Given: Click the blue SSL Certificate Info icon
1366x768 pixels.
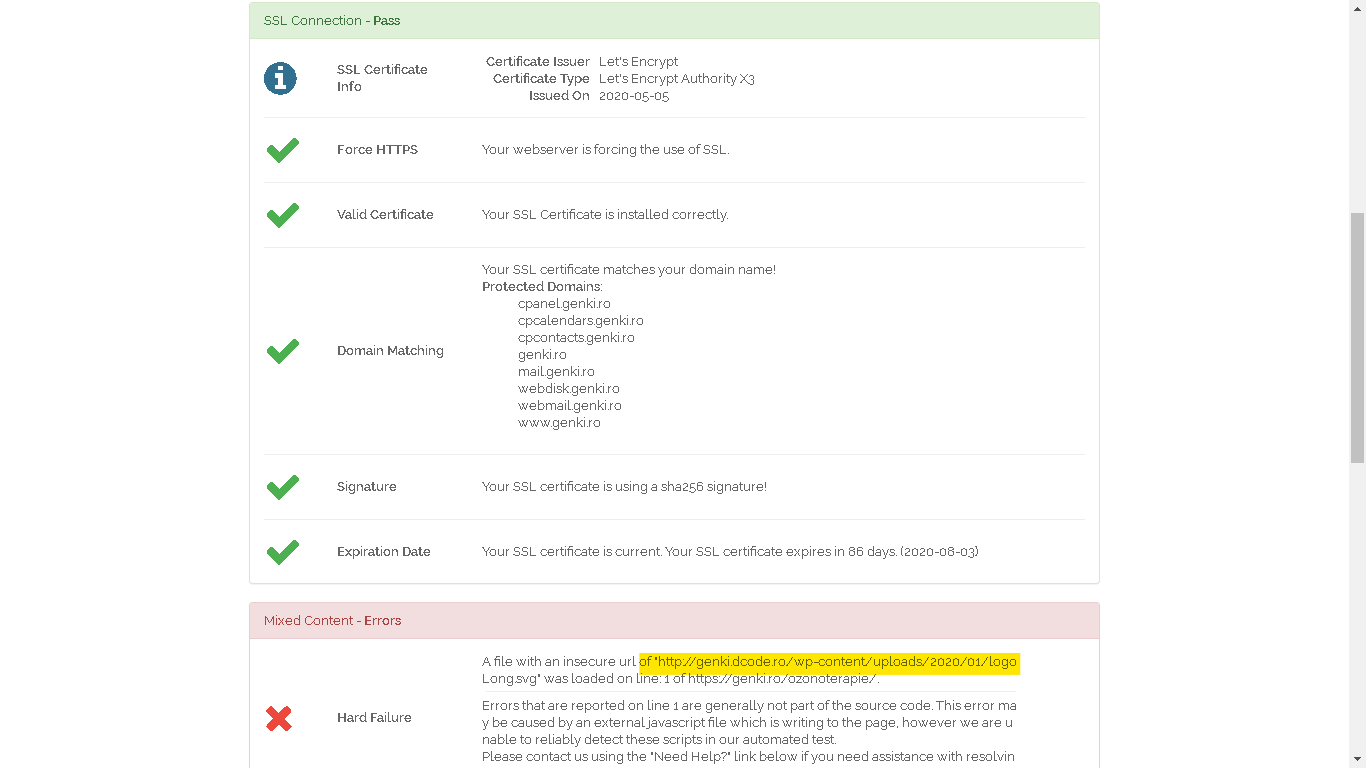Looking at the screenshot, I should click(280, 78).
